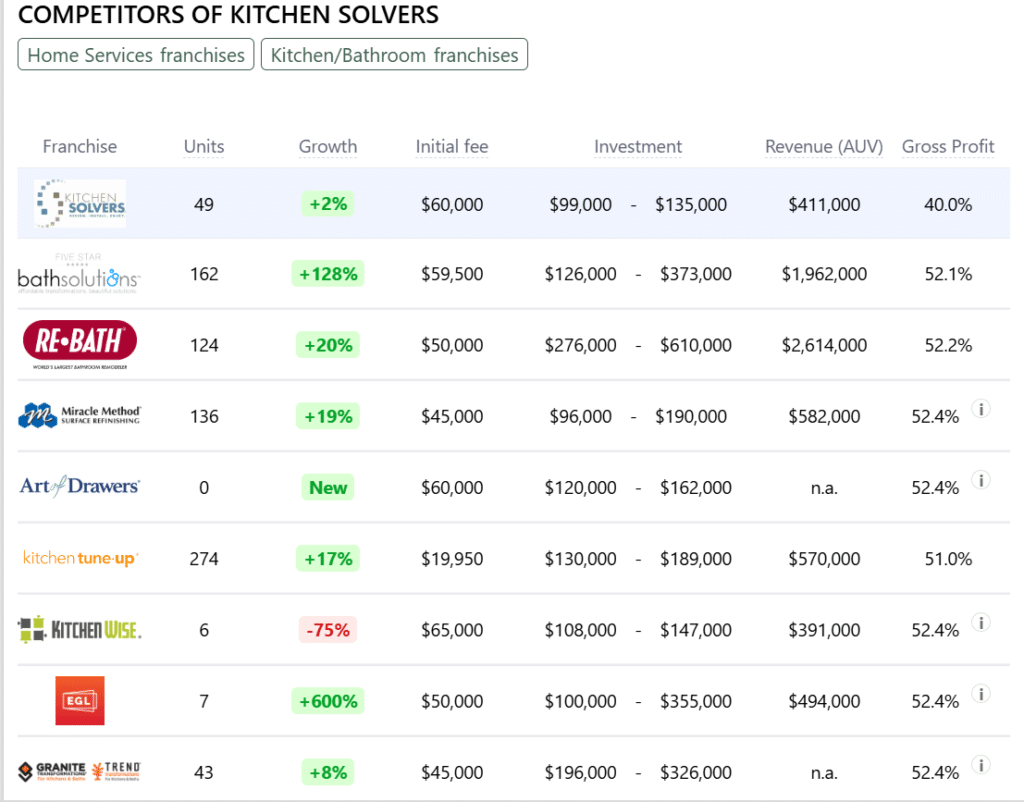This screenshot has height=802, width=1024.
Task: Open the Granite Trend Transformations logo
Action: [x=80, y=771]
